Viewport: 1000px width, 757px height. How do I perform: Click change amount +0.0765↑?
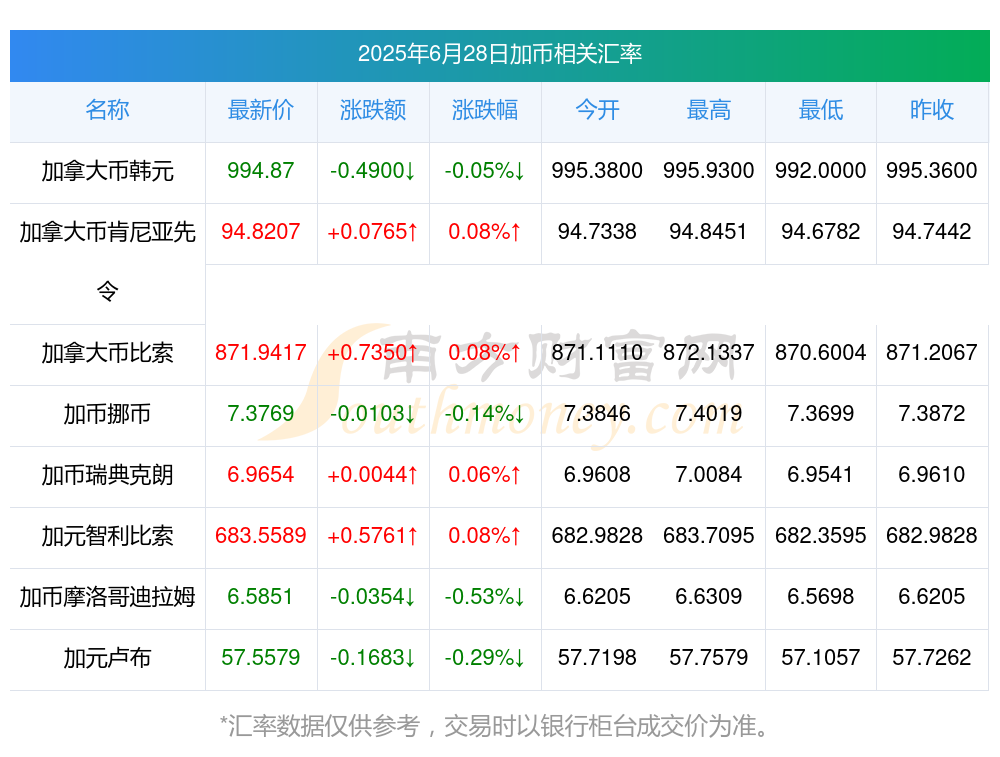click(373, 231)
